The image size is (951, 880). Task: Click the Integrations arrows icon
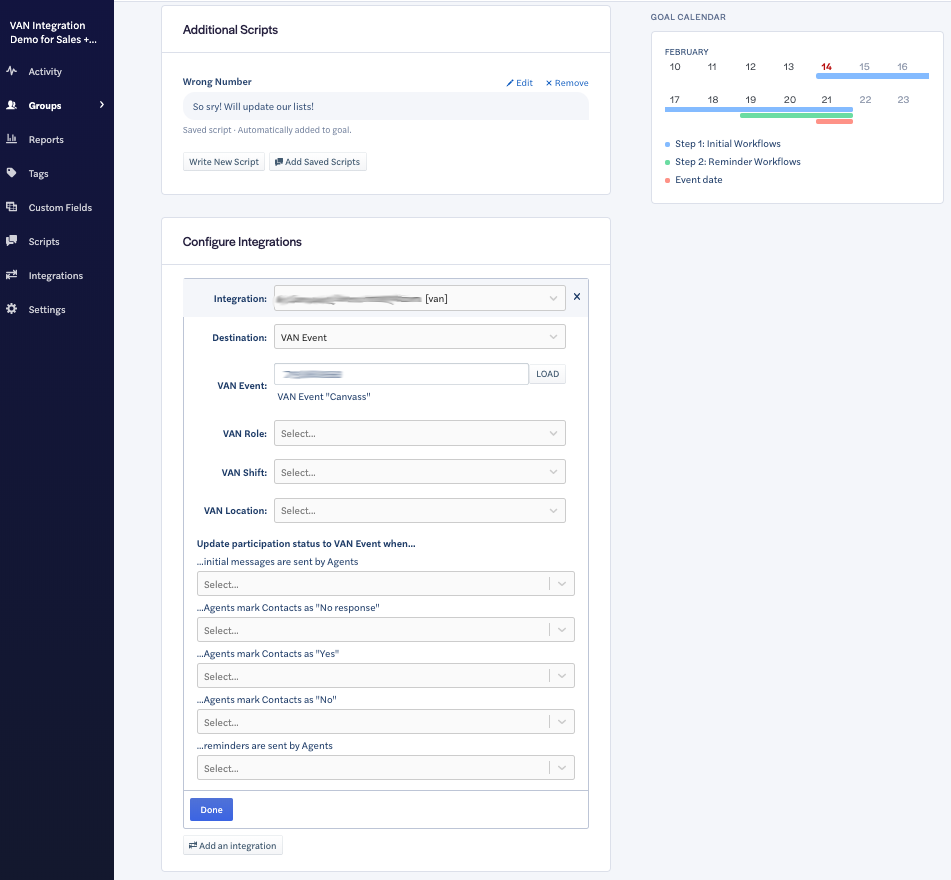pos(12,275)
